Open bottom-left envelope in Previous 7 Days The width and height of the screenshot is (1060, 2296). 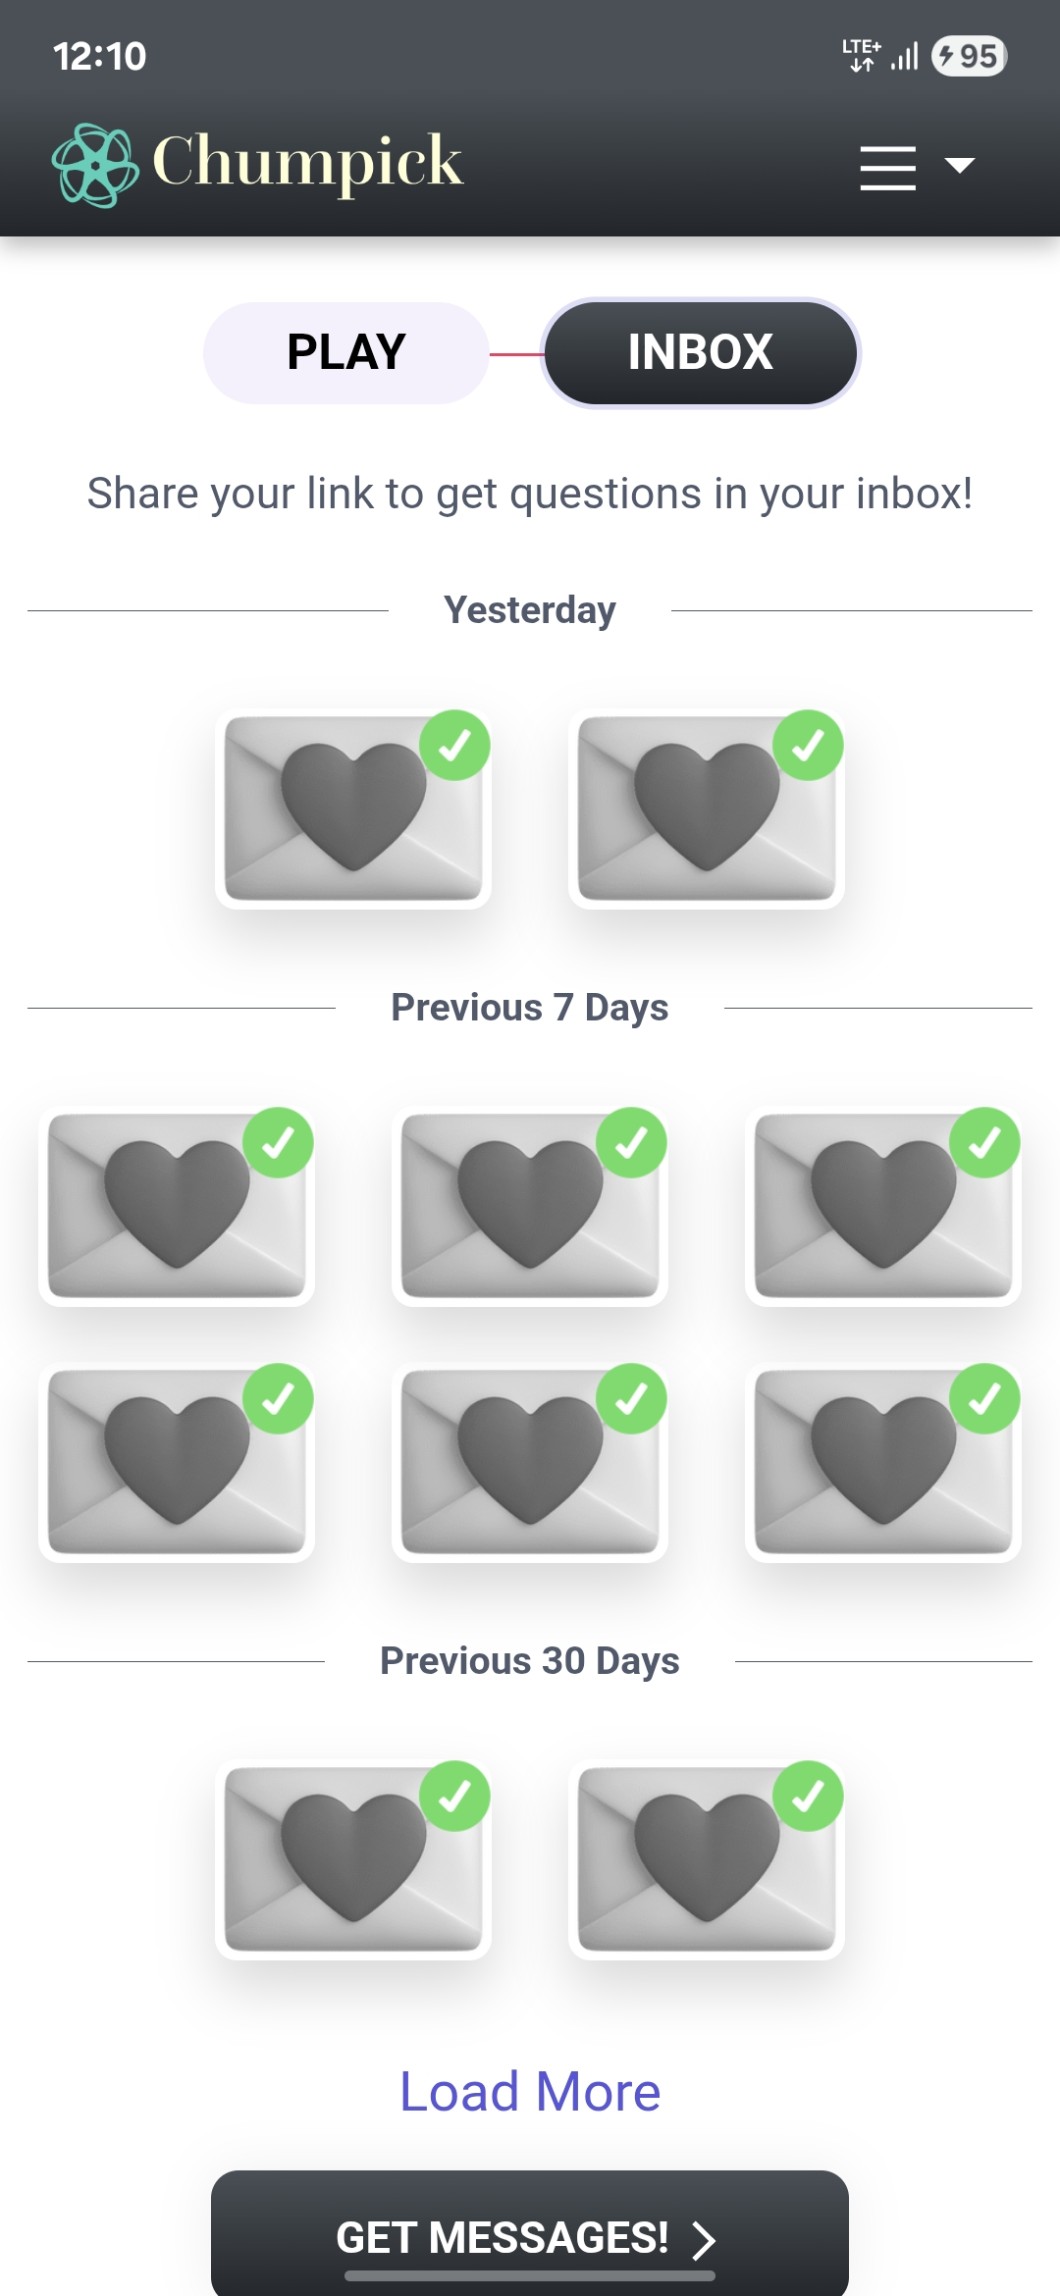[177, 1462]
